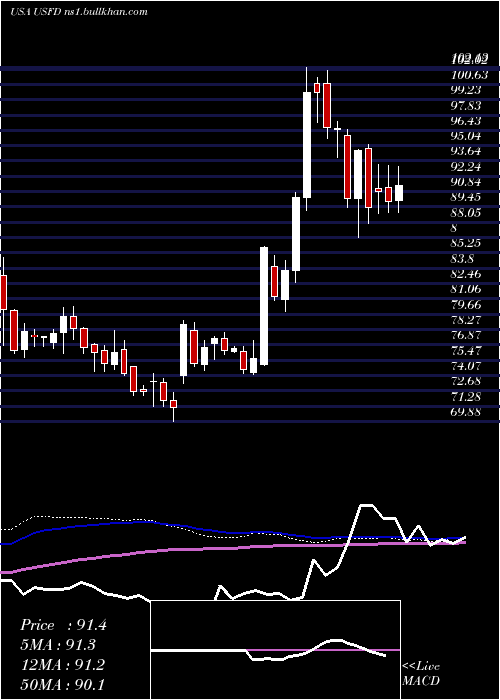
Task: Select the 93.64 price axis label
Action: (466, 151)
